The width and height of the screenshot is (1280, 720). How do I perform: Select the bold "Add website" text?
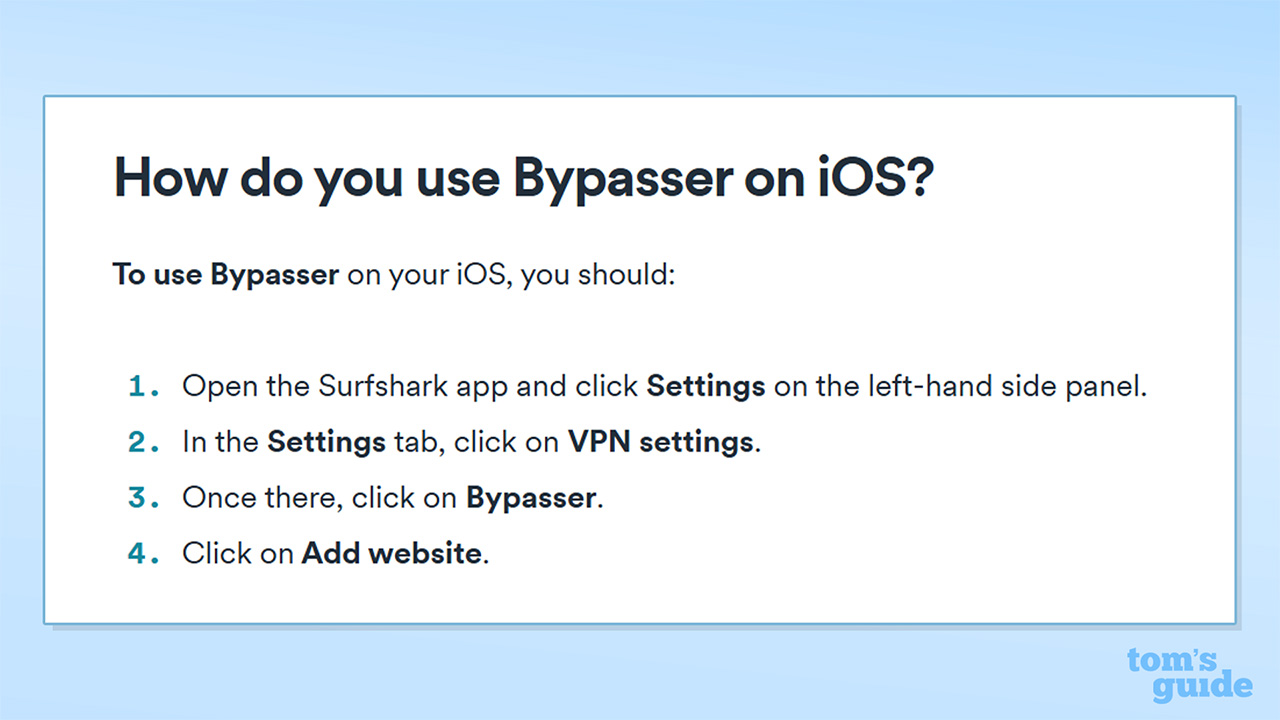(x=392, y=553)
